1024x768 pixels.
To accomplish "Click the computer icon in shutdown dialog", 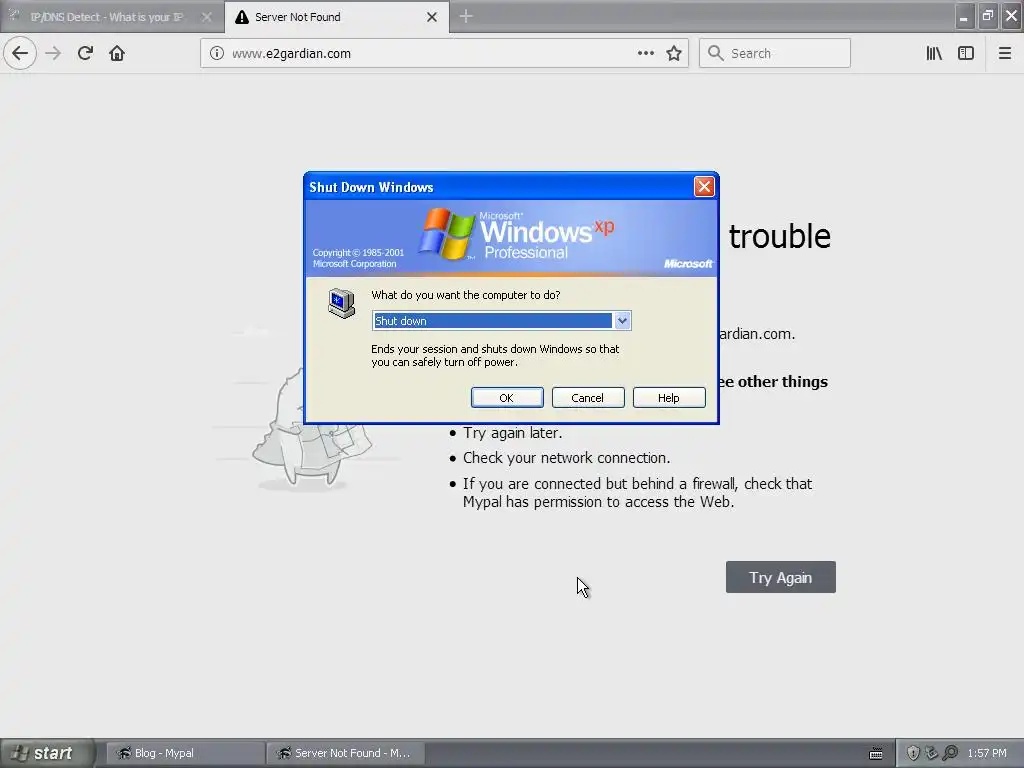I will point(342,304).
